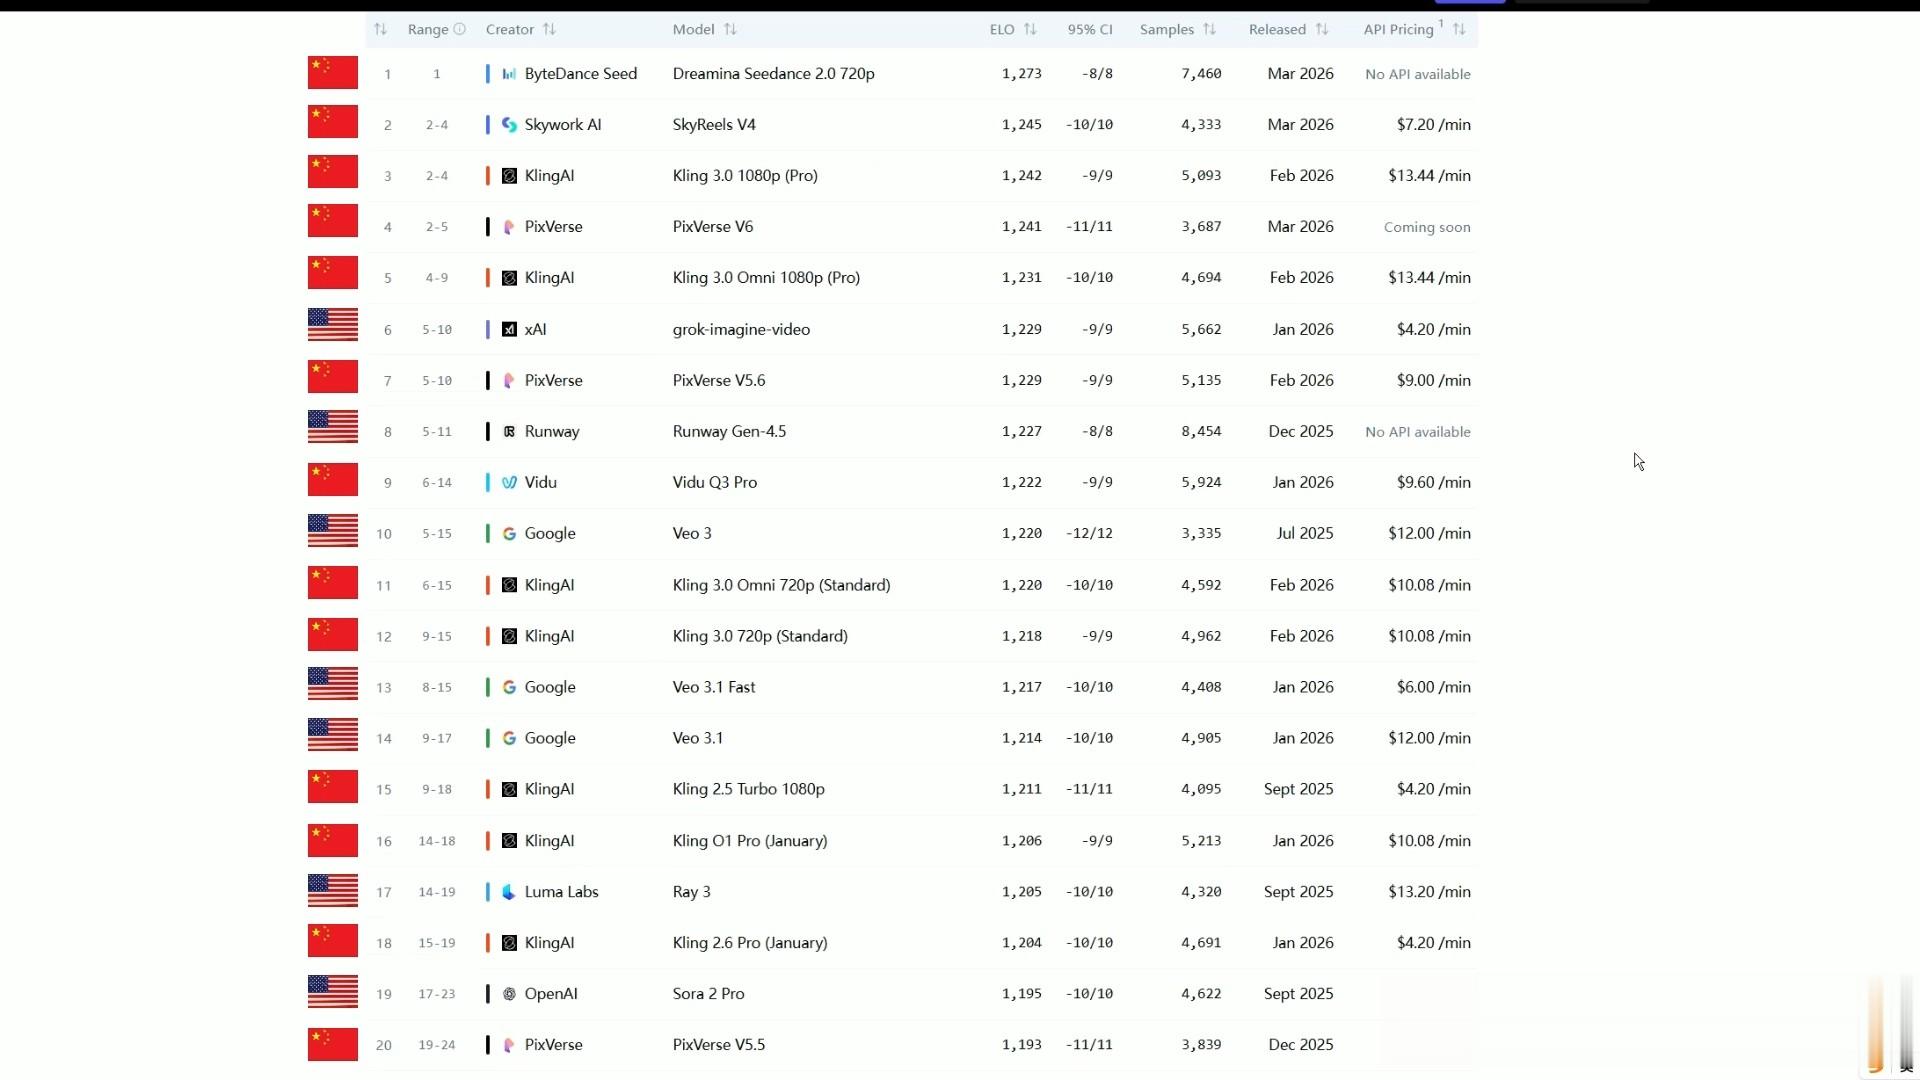1920x1080 pixels.
Task: Click the ByteDance Seed logo icon
Action: [x=509, y=74]
